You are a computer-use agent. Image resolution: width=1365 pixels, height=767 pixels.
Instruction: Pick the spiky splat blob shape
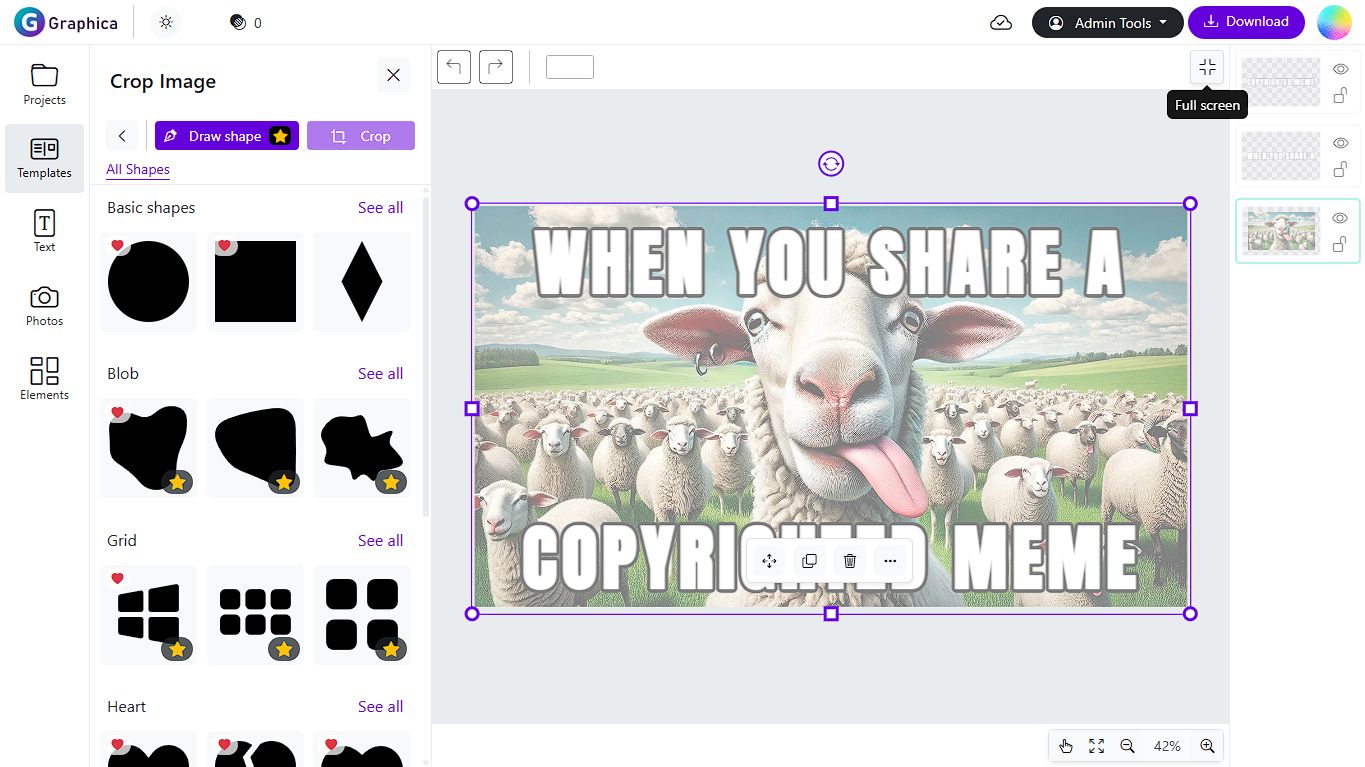(x=362, y=447)
